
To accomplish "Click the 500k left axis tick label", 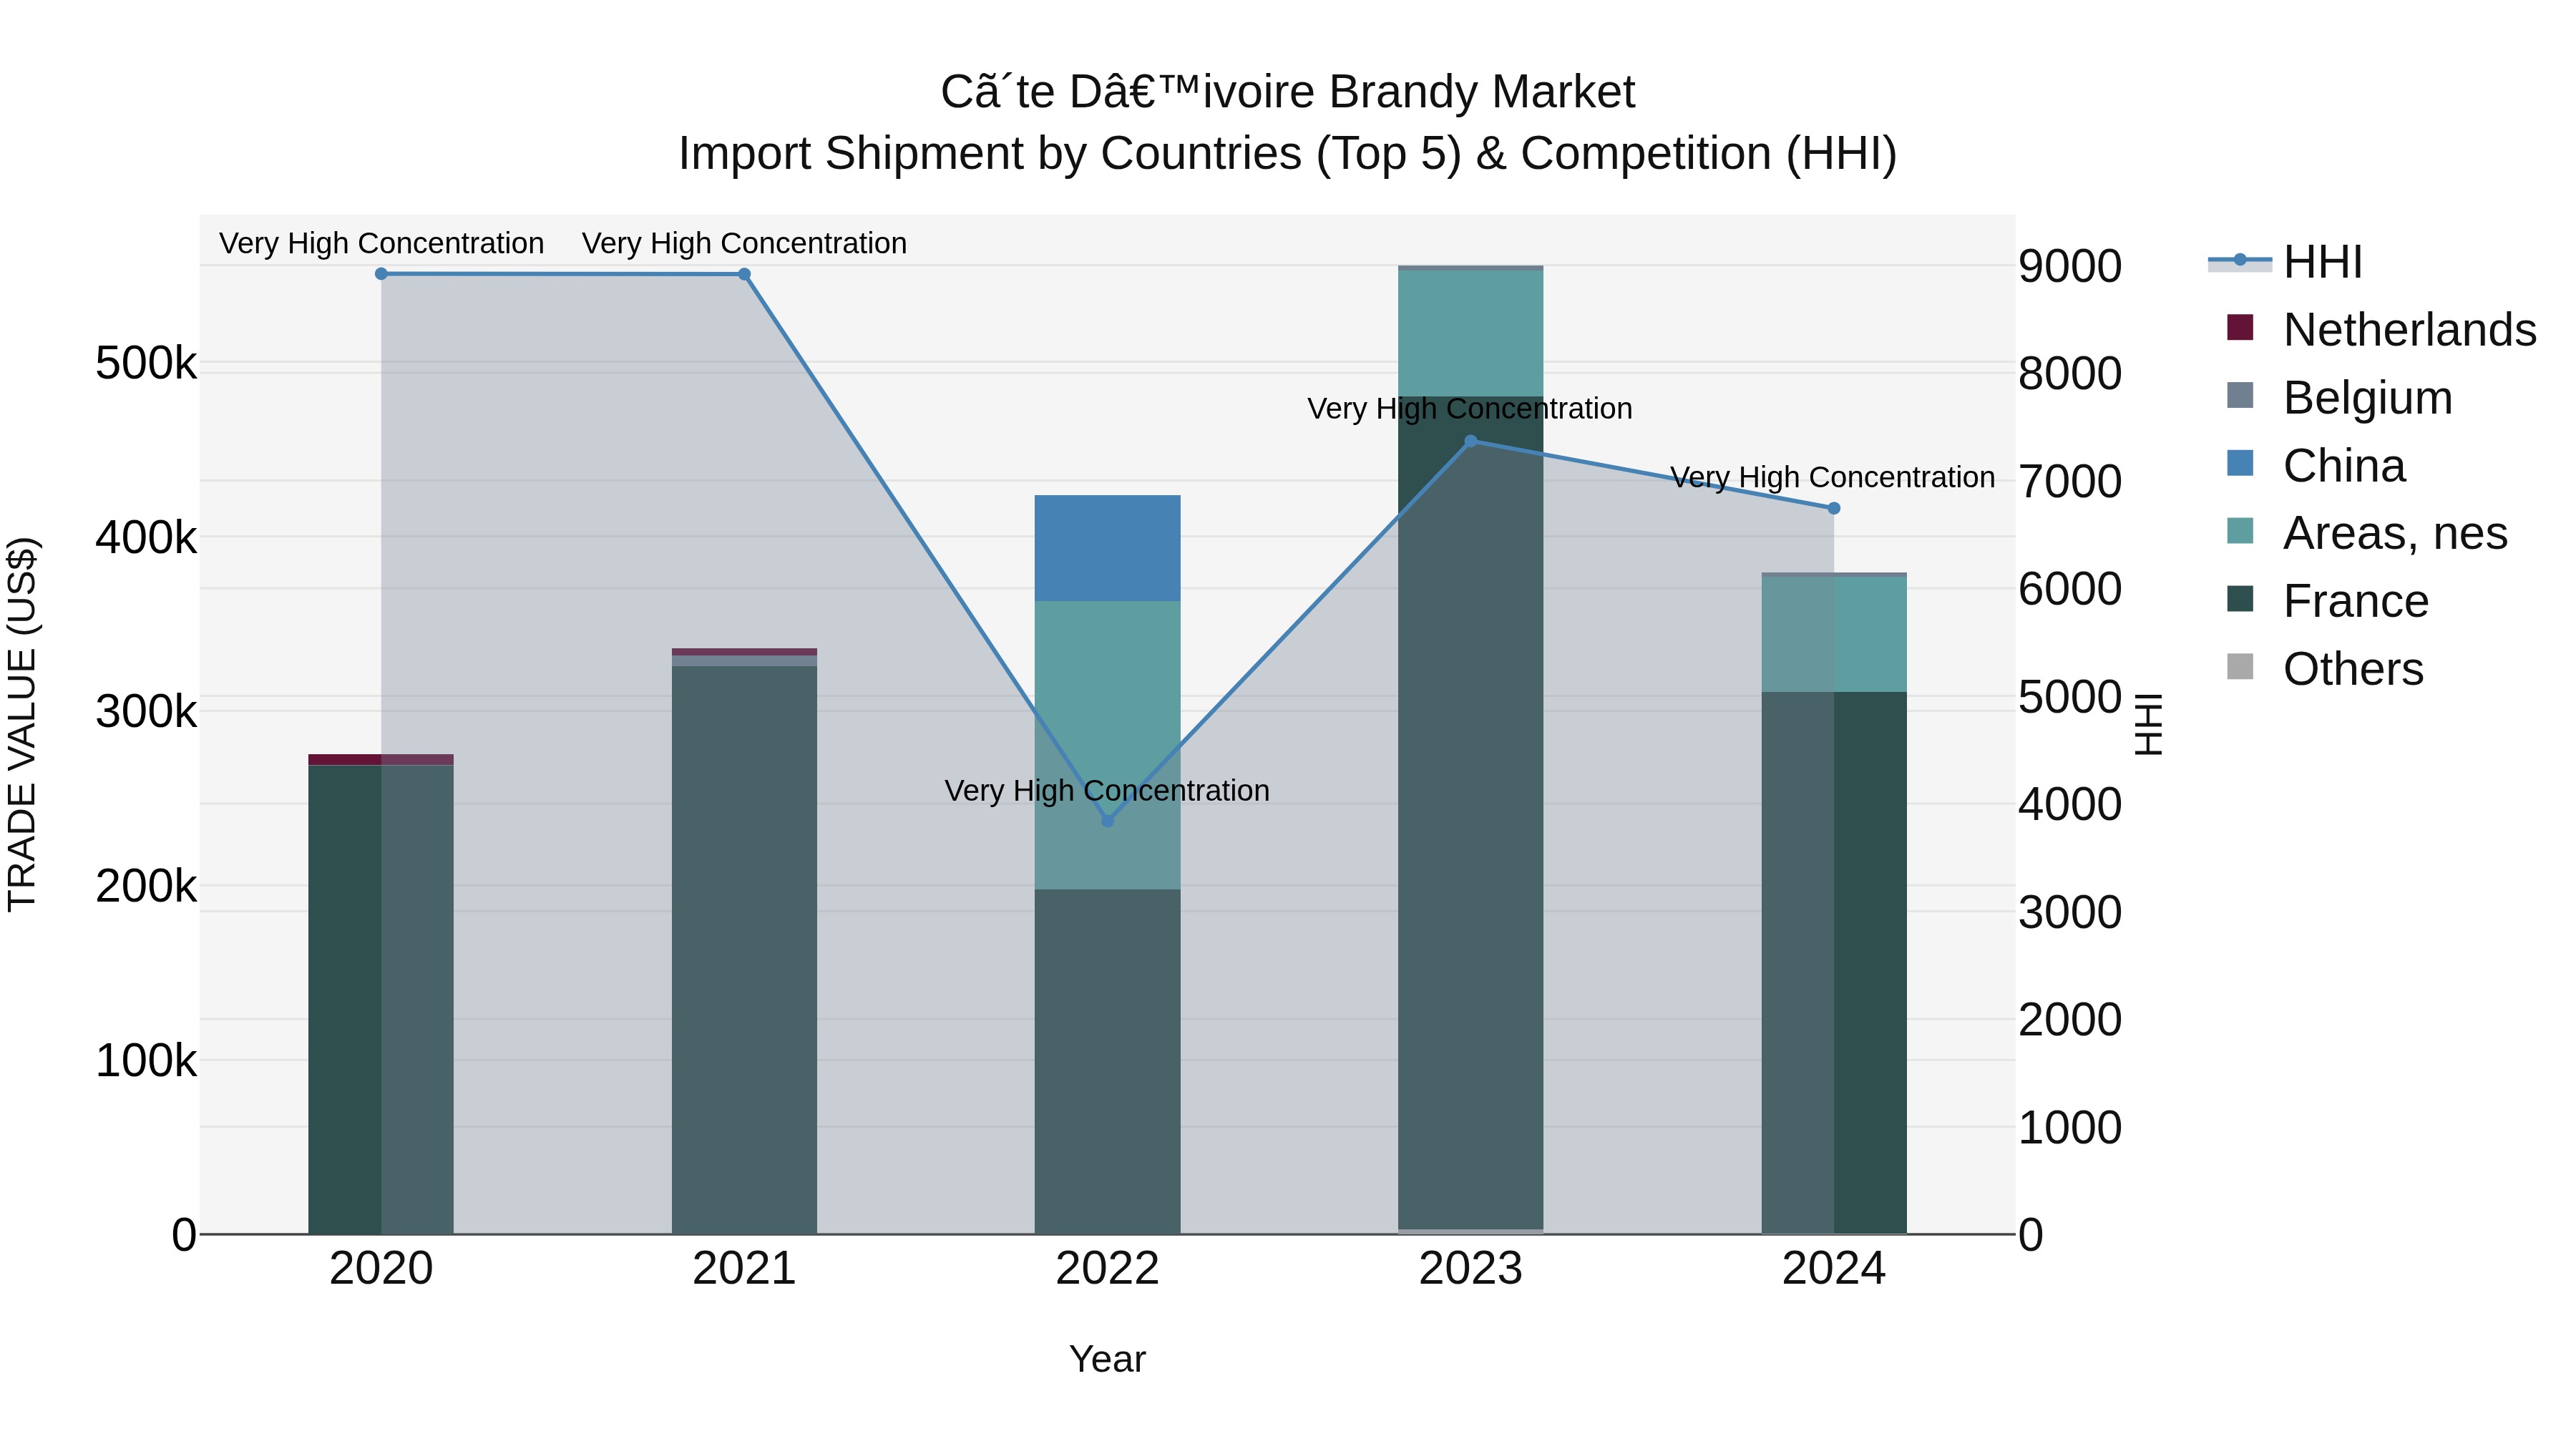I will tap(146, 363).
